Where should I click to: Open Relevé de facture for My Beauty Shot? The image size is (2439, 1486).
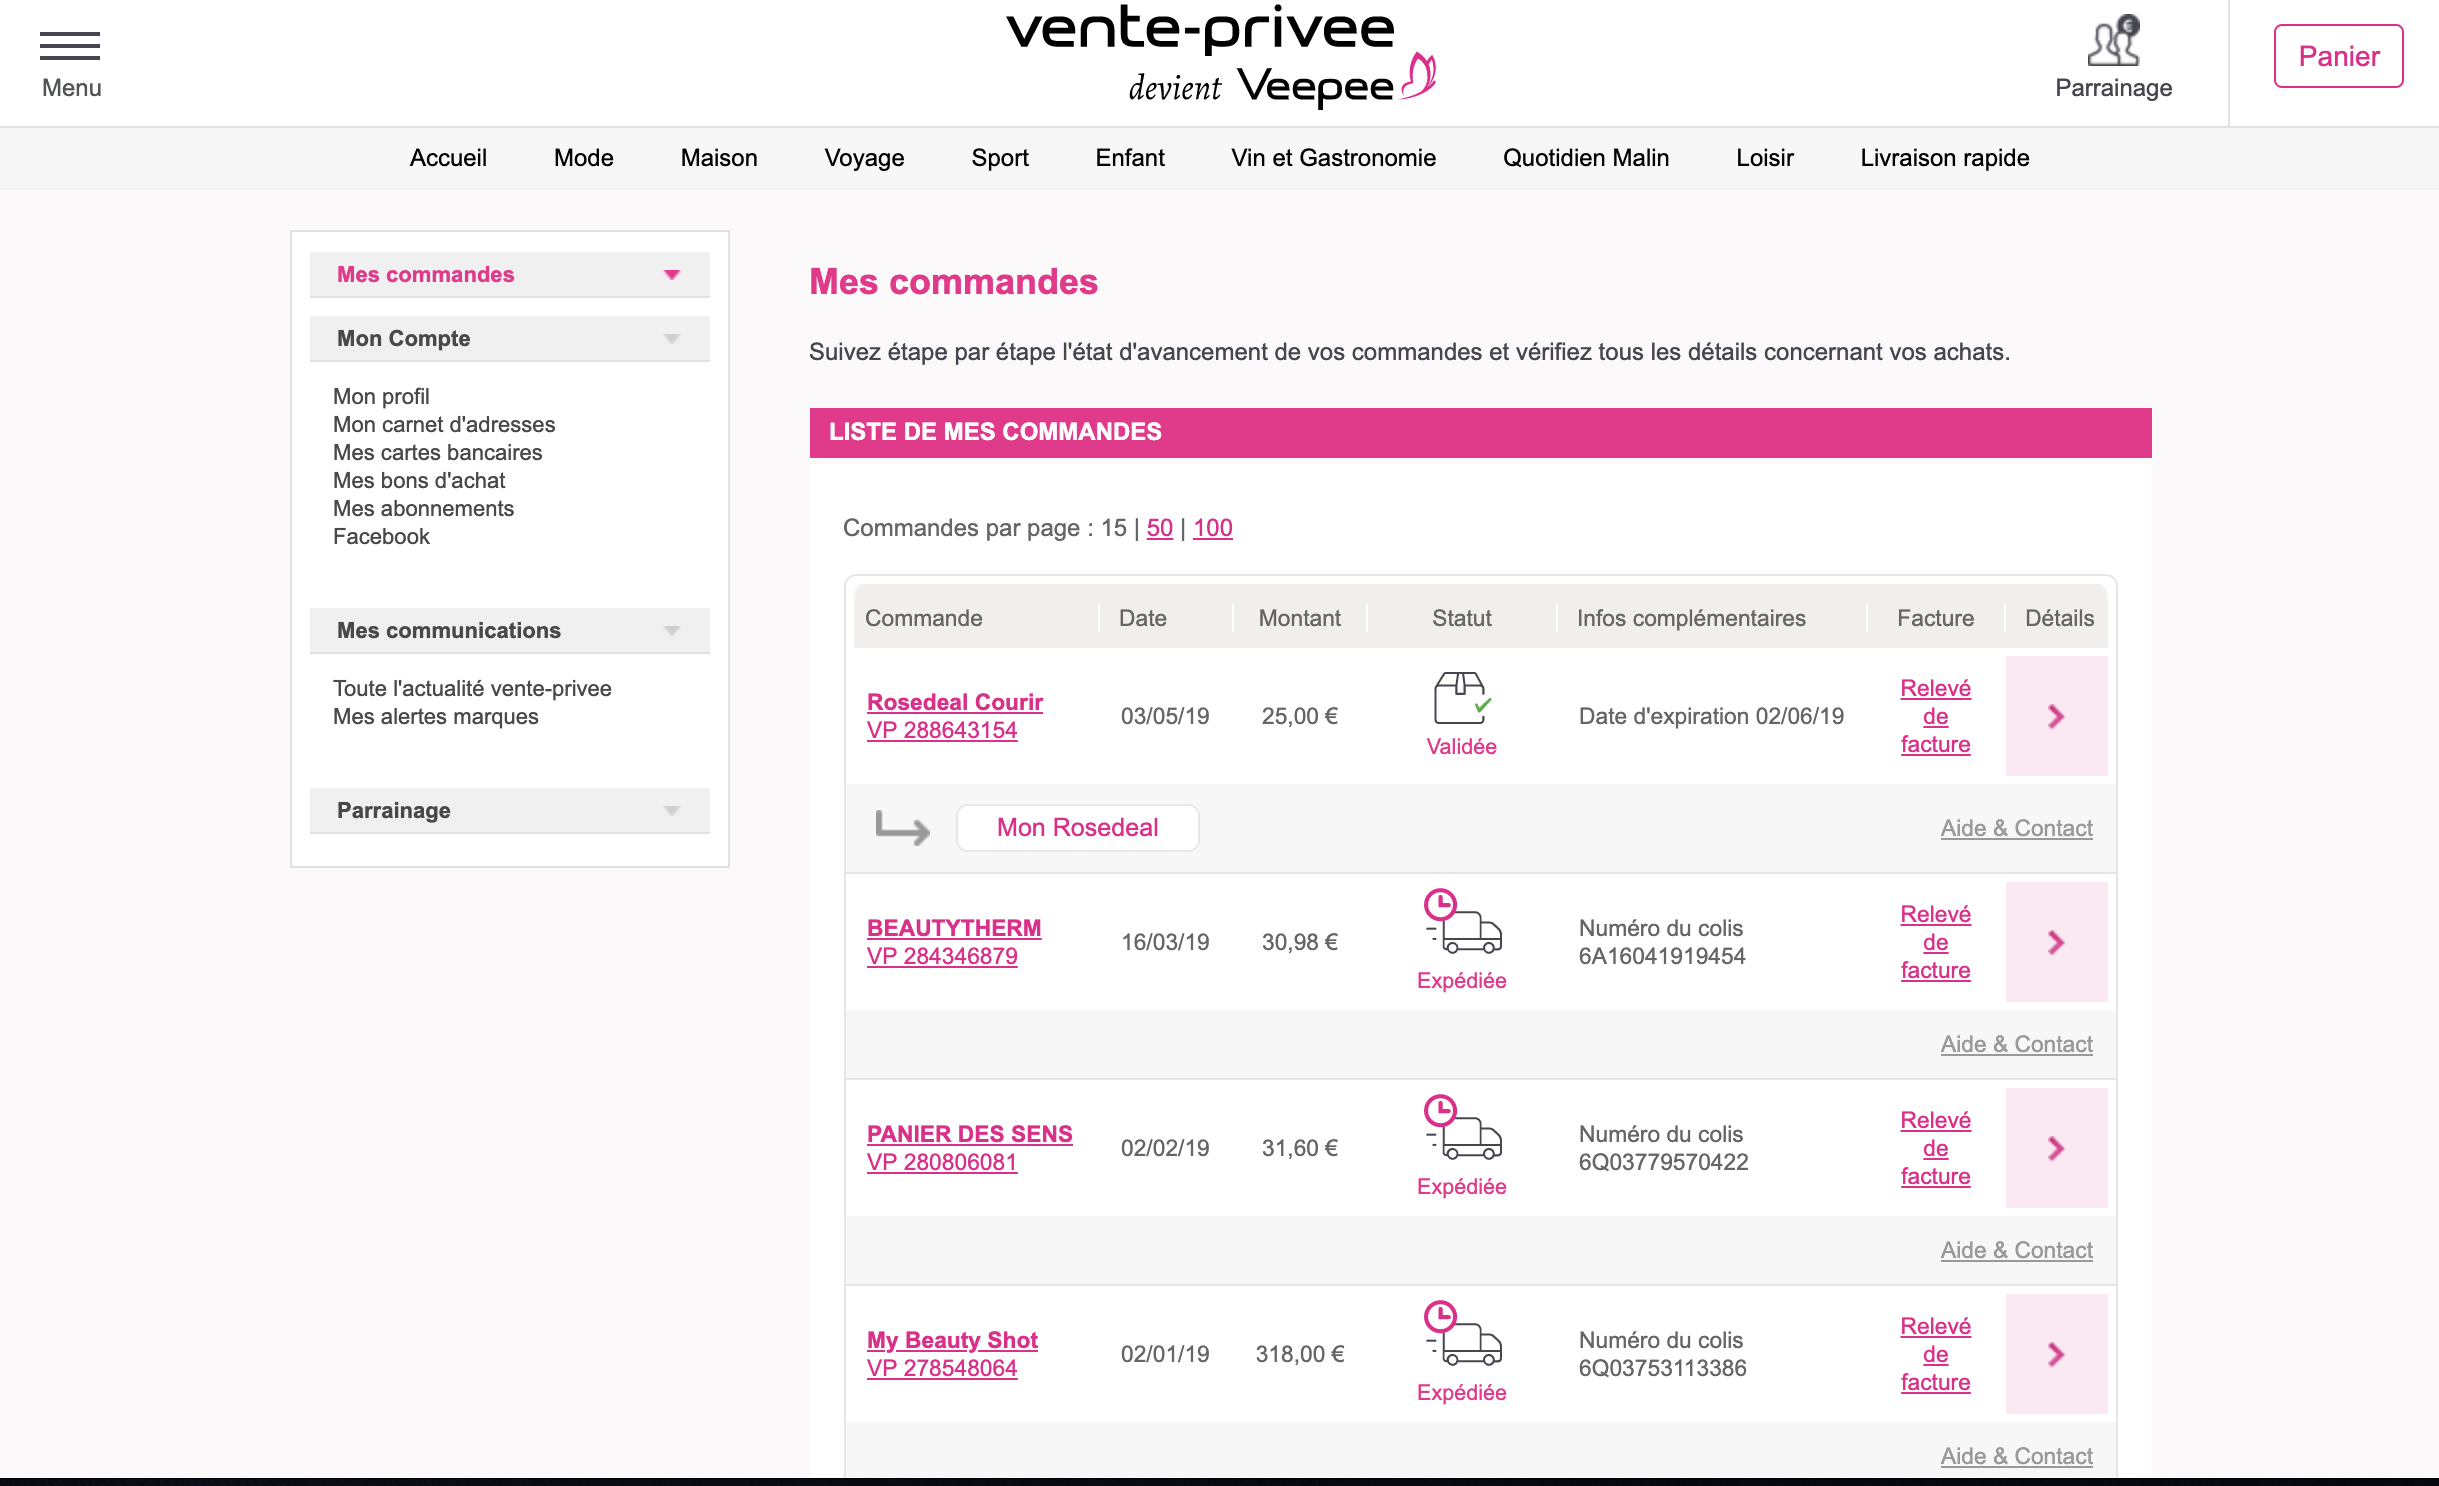(1935, 1354)
